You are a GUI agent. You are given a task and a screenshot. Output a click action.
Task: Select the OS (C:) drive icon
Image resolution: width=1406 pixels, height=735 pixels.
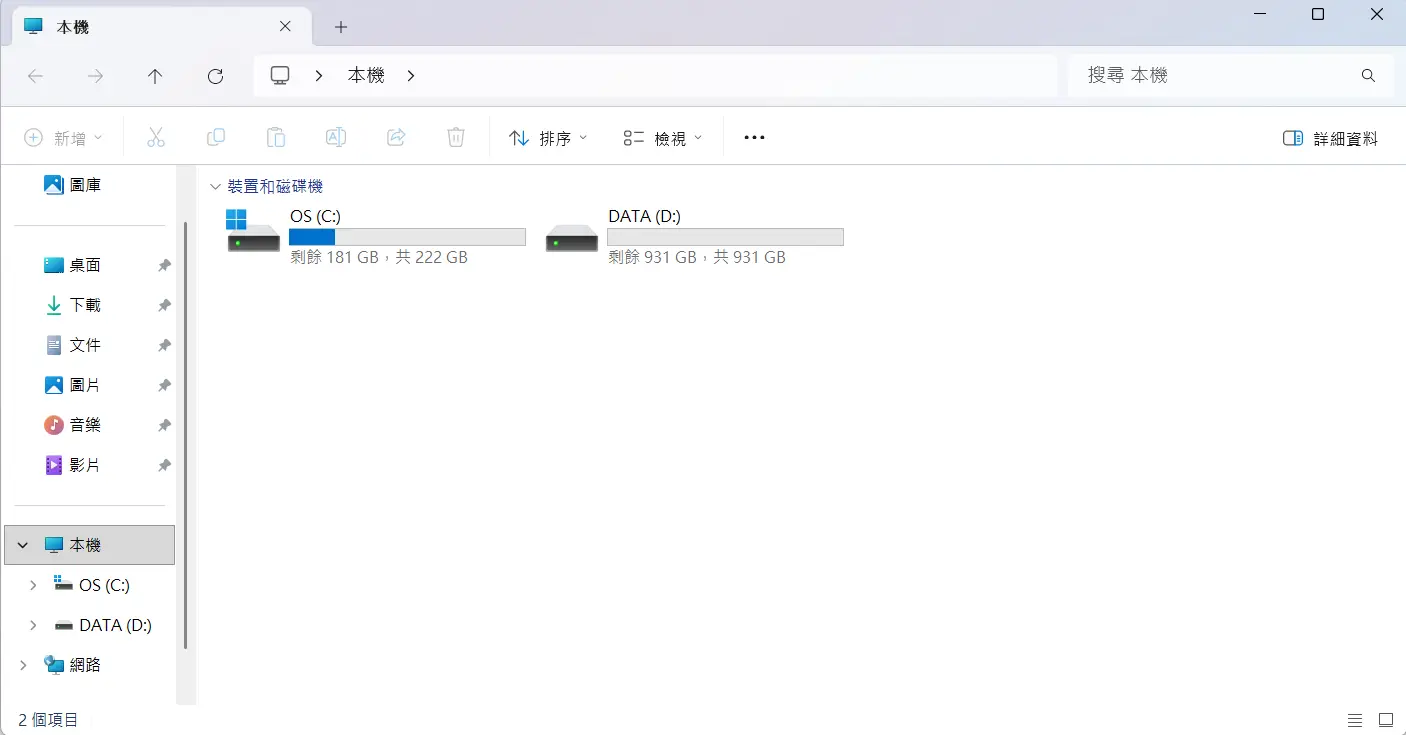pyautogui.click(x=253, y=232)
